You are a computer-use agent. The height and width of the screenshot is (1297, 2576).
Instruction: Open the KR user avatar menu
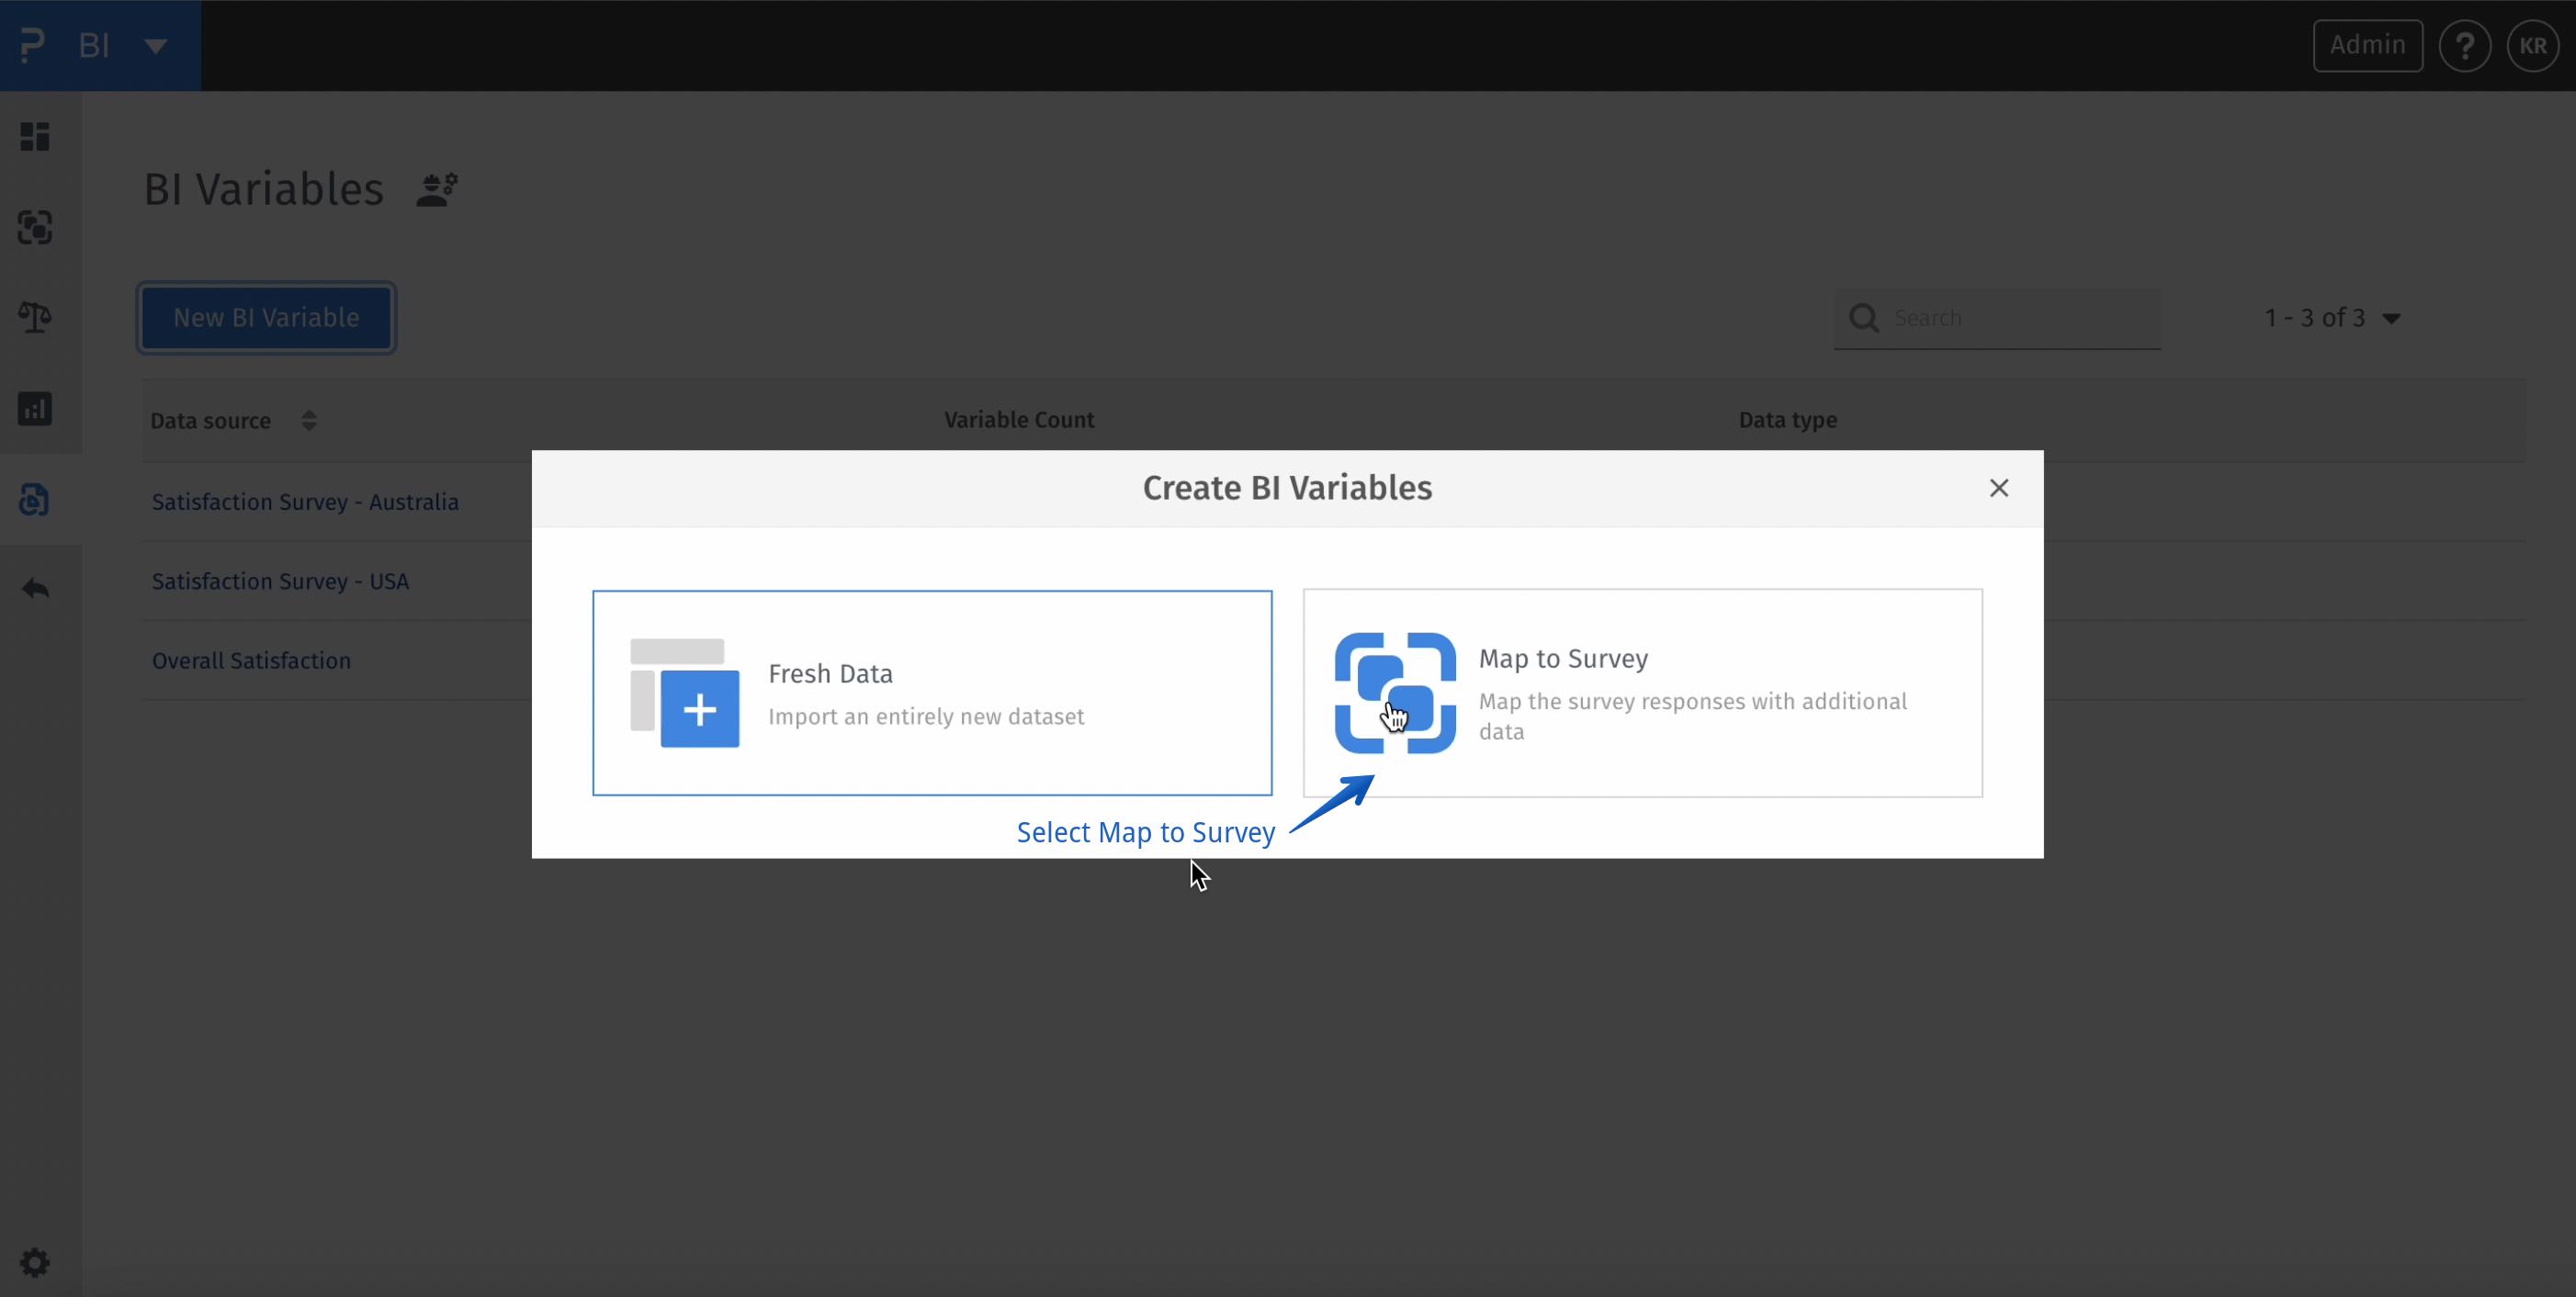pos(2532,46)
